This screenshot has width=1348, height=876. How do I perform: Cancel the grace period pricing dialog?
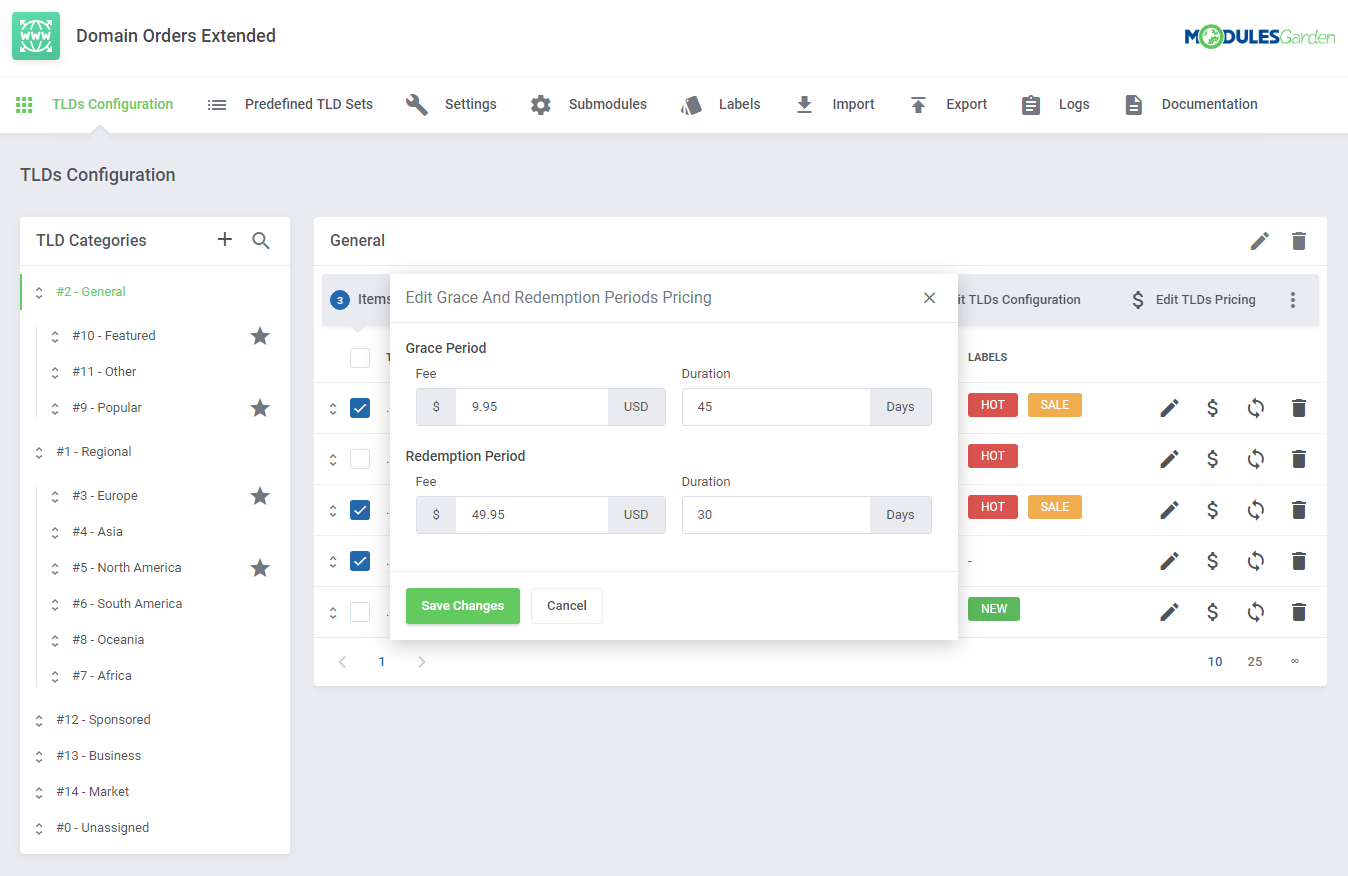coord(566,606)
